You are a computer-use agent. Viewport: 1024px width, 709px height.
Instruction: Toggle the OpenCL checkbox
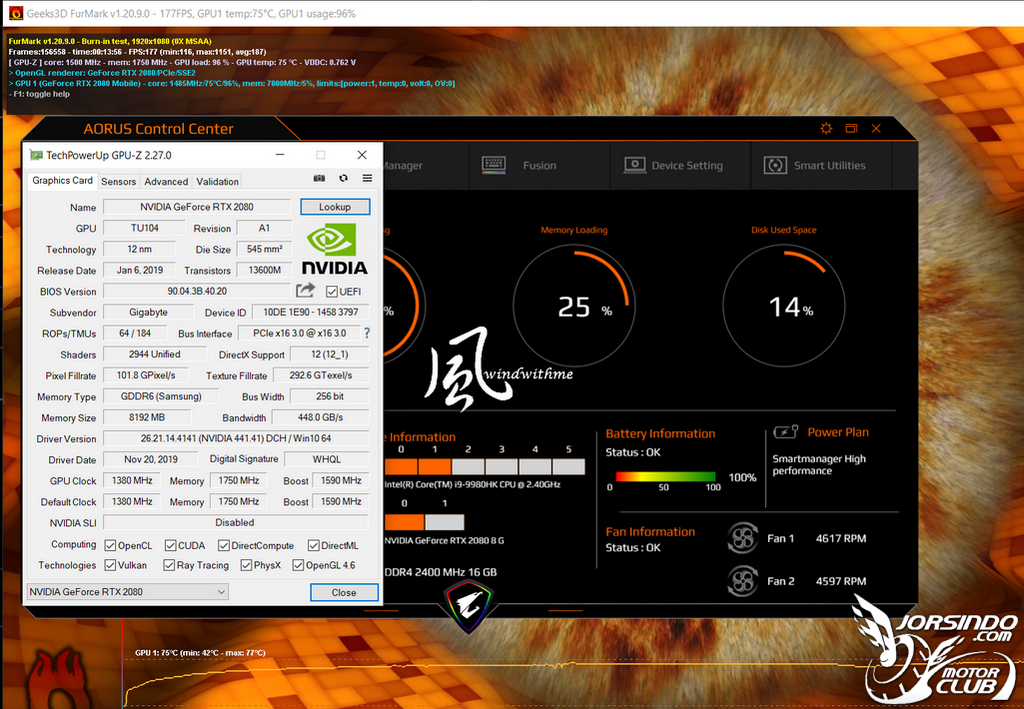[110, 545]
